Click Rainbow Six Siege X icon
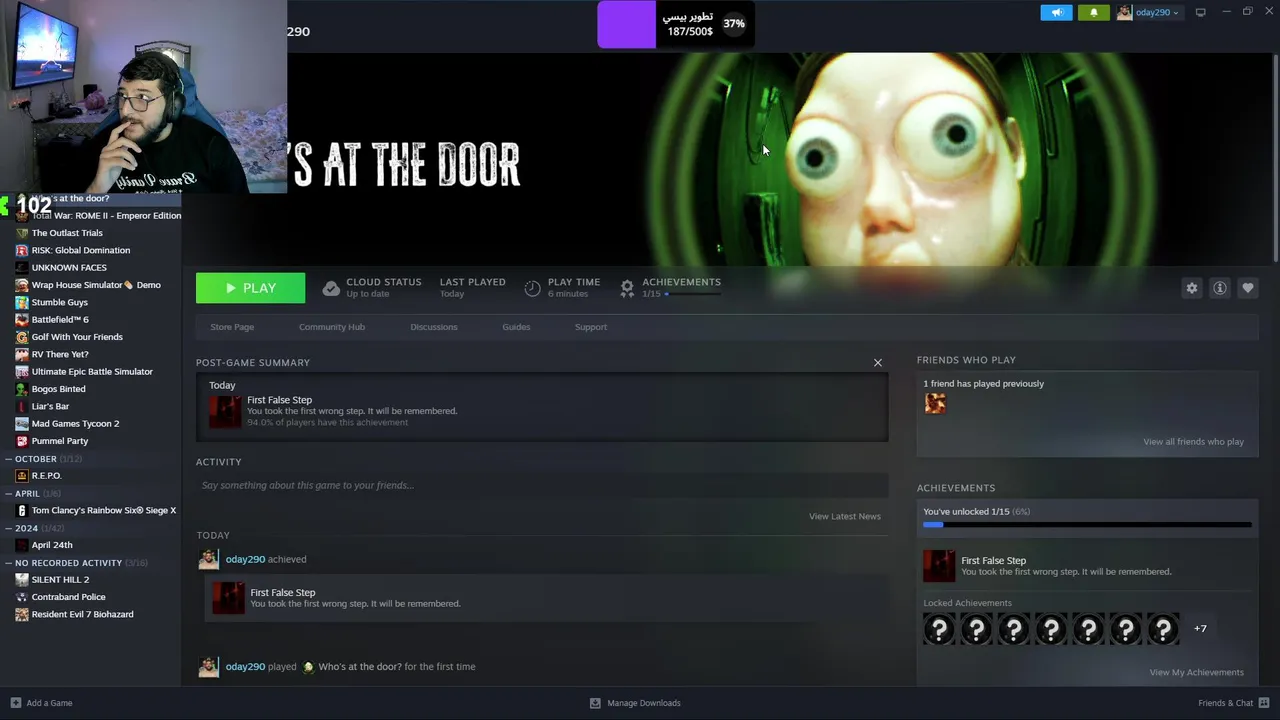The height and width of the screenshot is (720, 1280). click(x=22, y=511)
